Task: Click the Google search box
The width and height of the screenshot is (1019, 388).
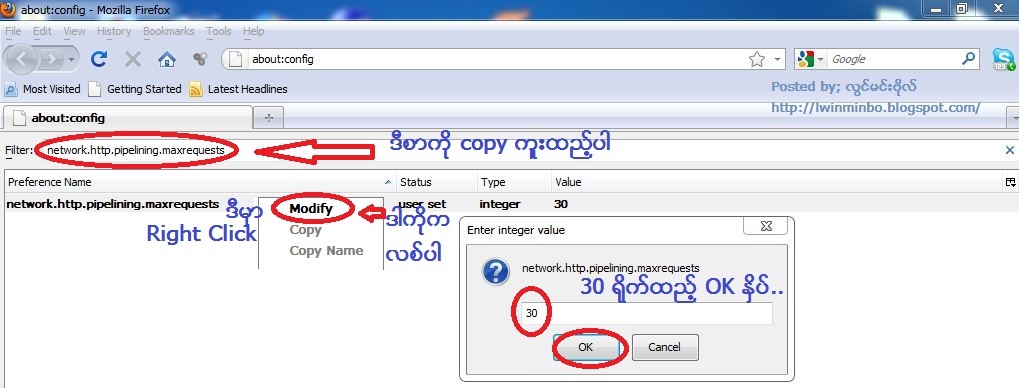Action: point(894,59)
